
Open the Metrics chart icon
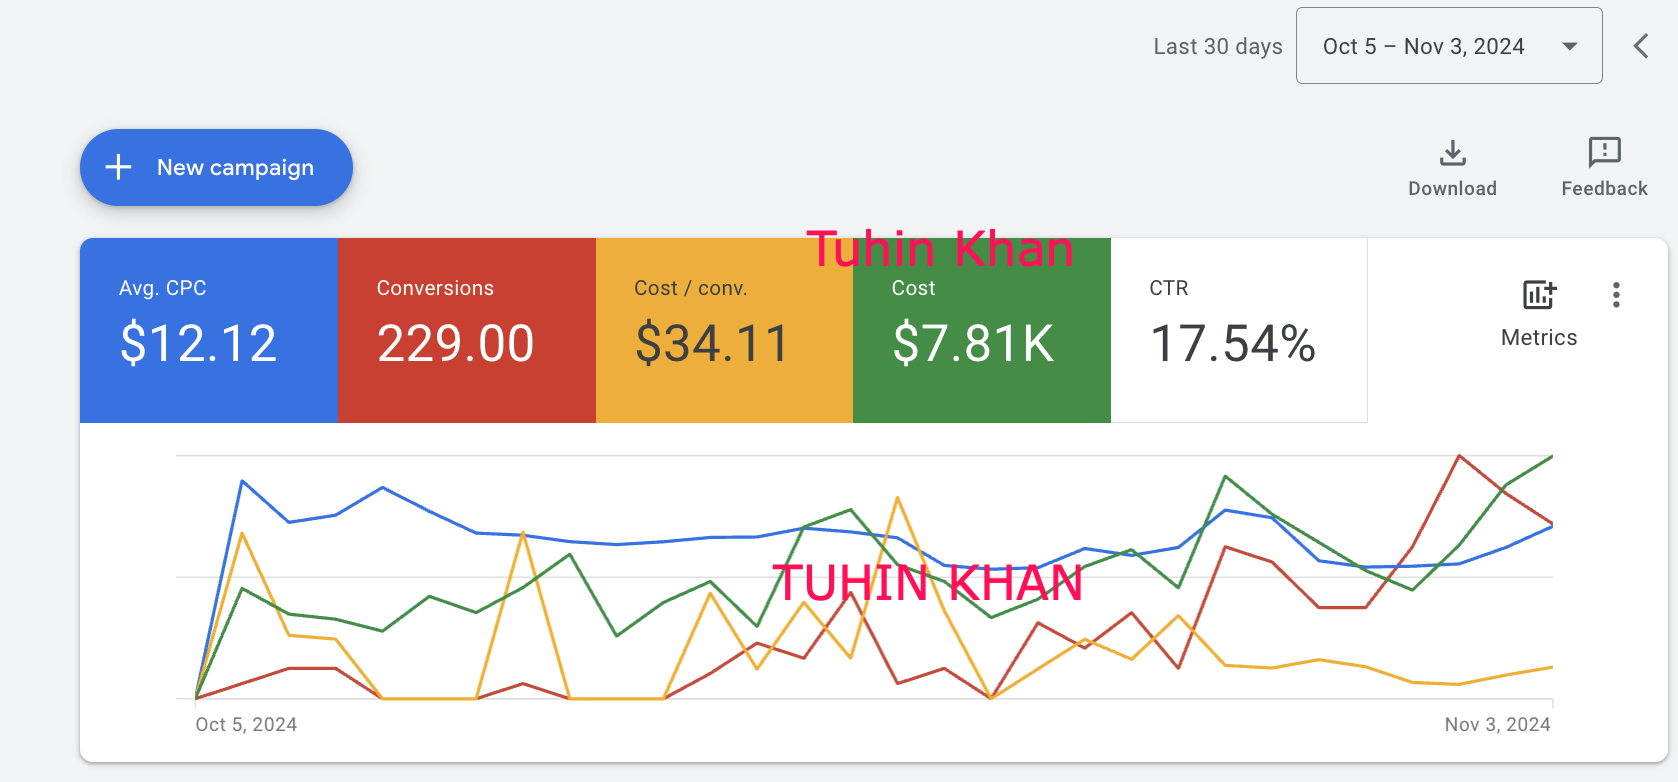pos(1539,295)
